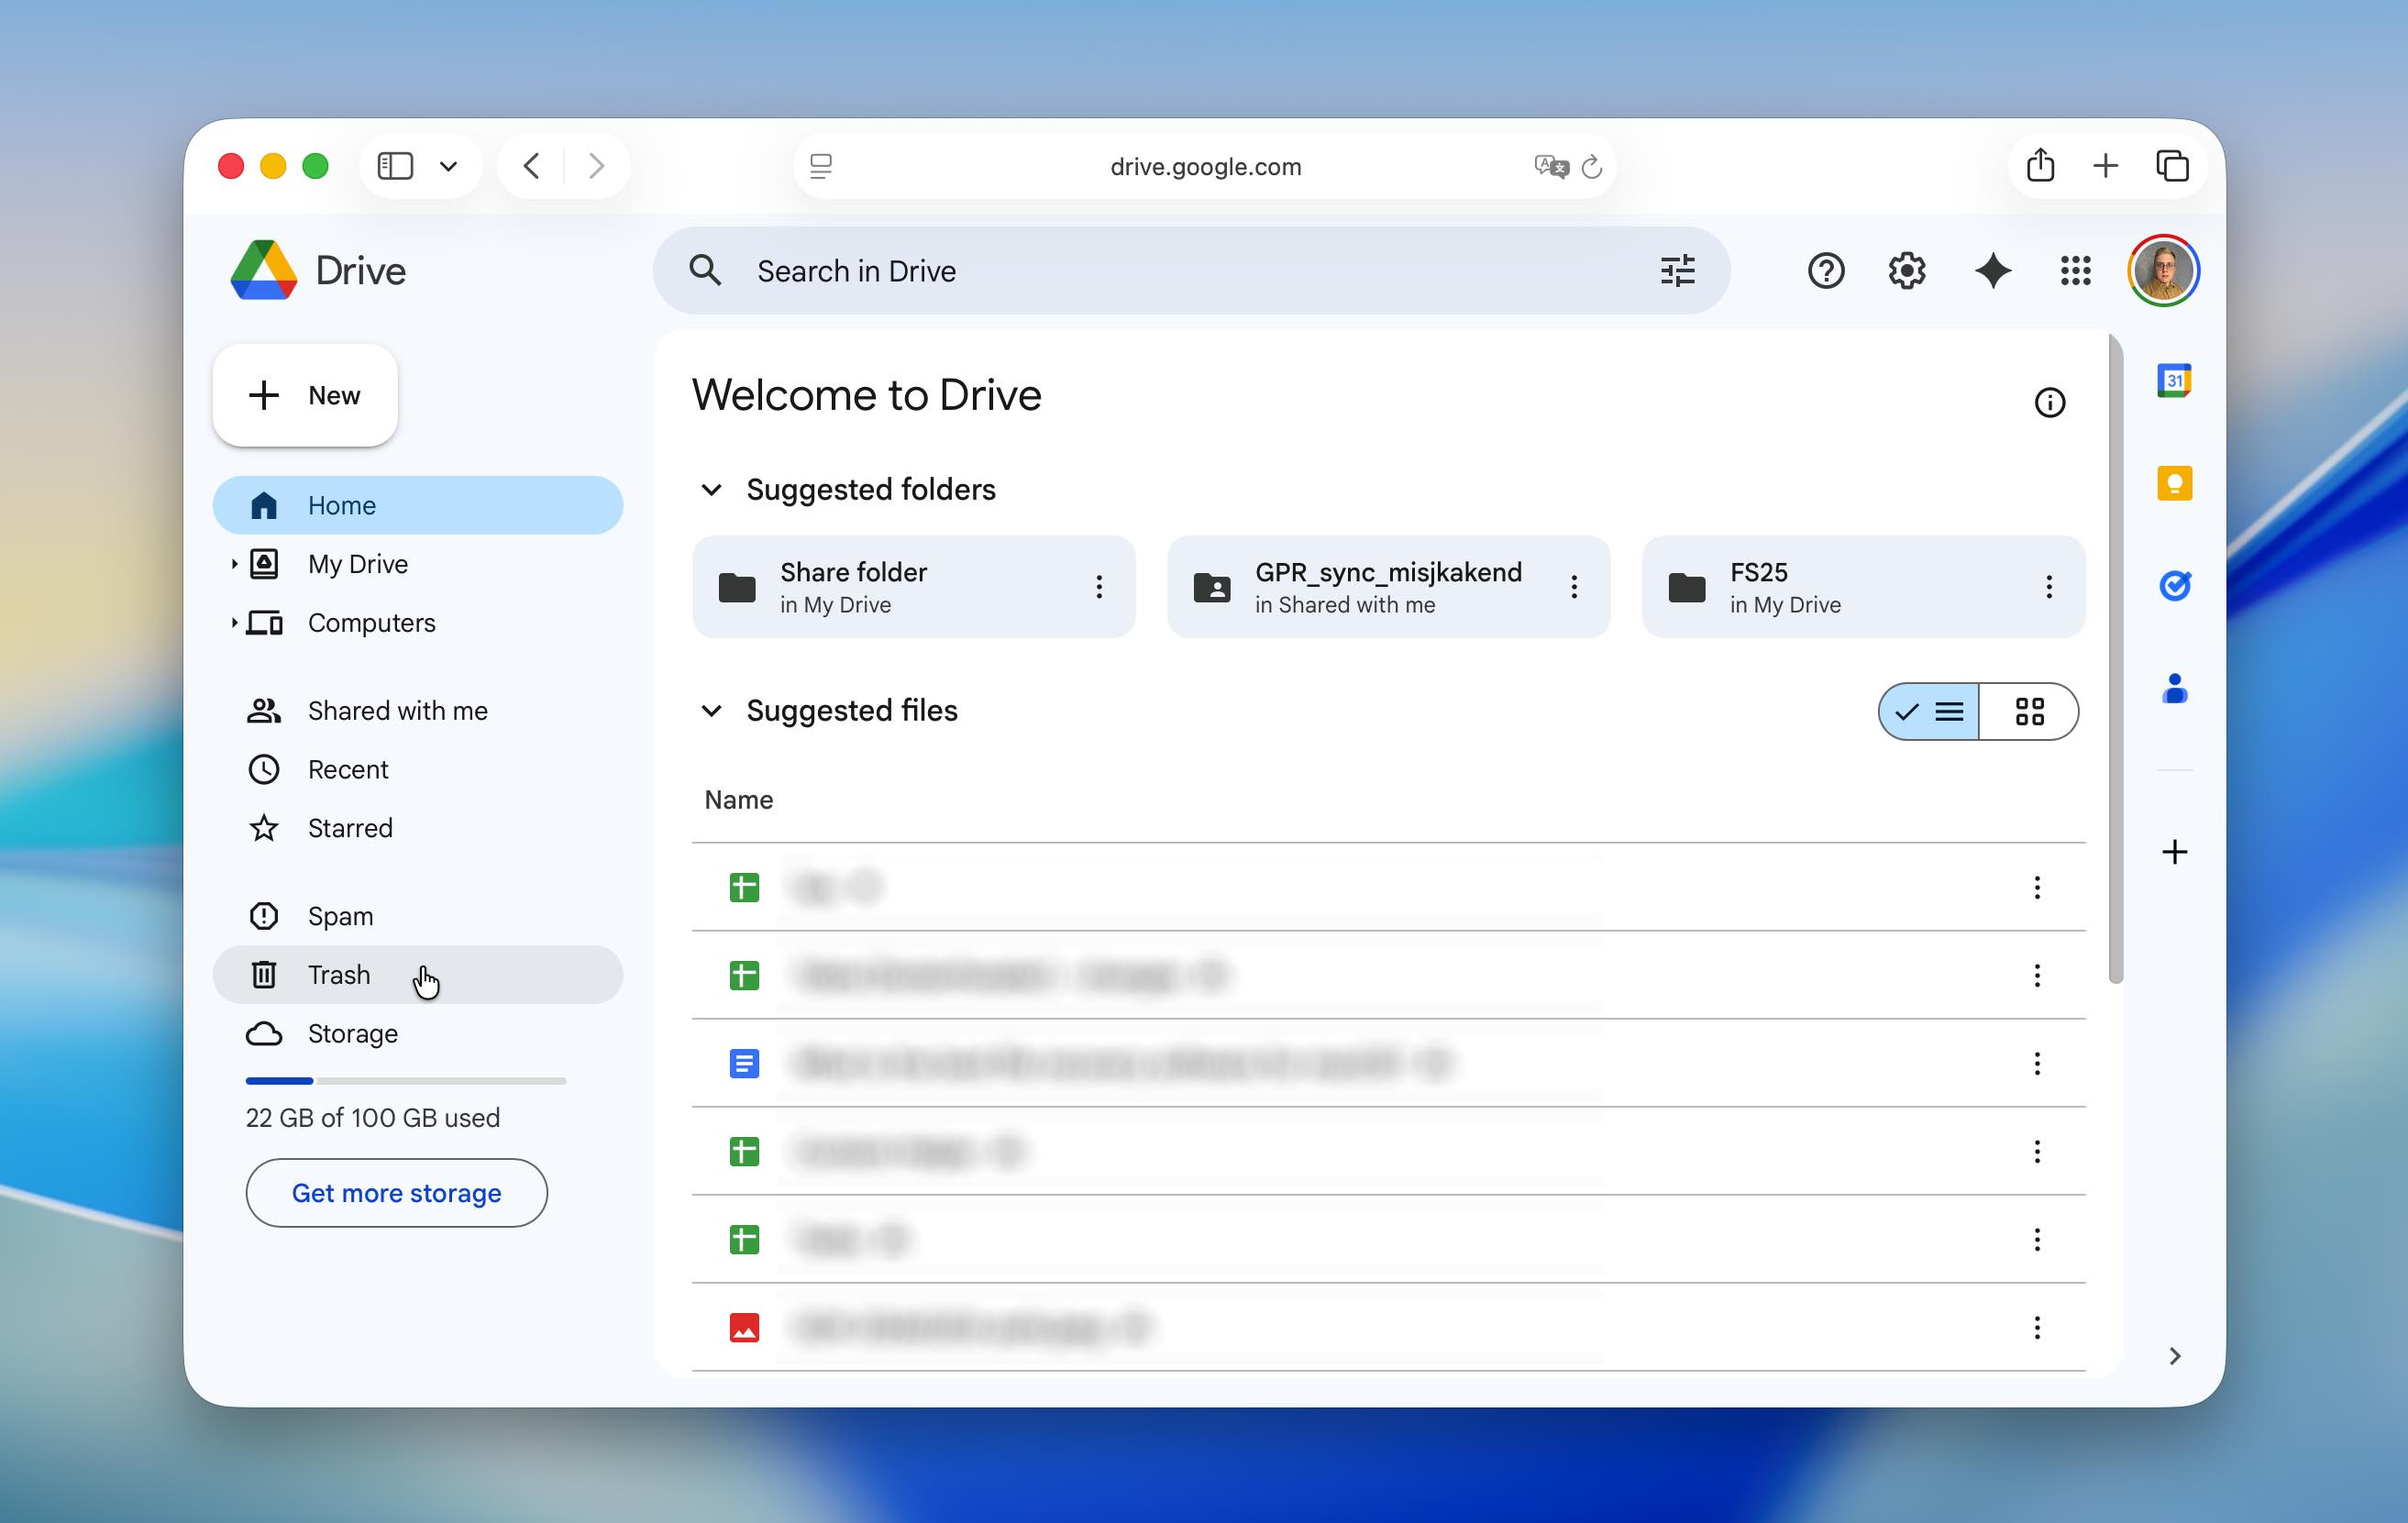Open Contacts side panel icon
The height and width of the screenshot is (1523, 2408).
pyautogui.click(x=2174, y=689)
